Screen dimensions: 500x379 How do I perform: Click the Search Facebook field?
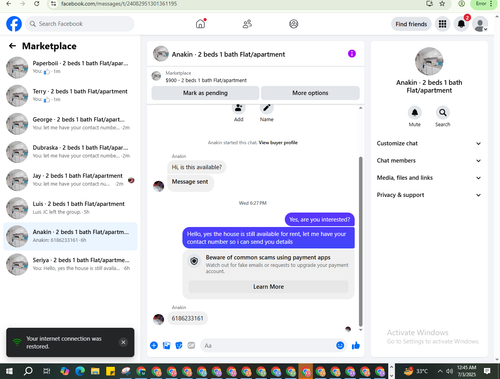click(80, 24)
